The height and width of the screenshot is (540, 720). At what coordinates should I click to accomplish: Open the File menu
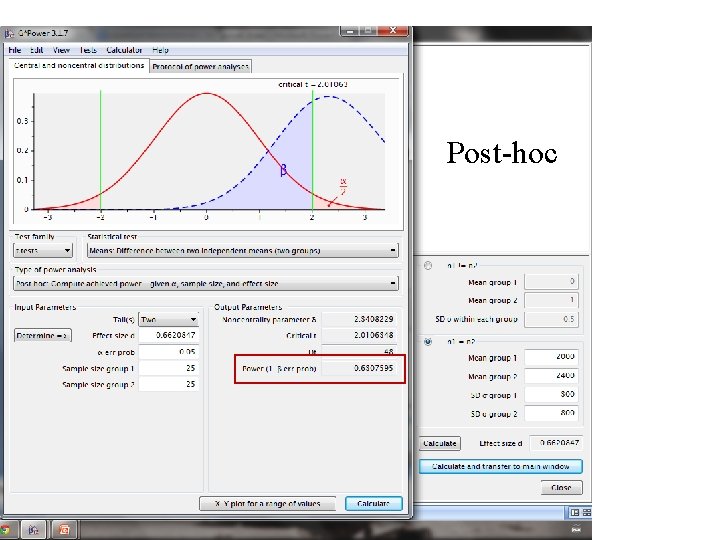(15, 50)
